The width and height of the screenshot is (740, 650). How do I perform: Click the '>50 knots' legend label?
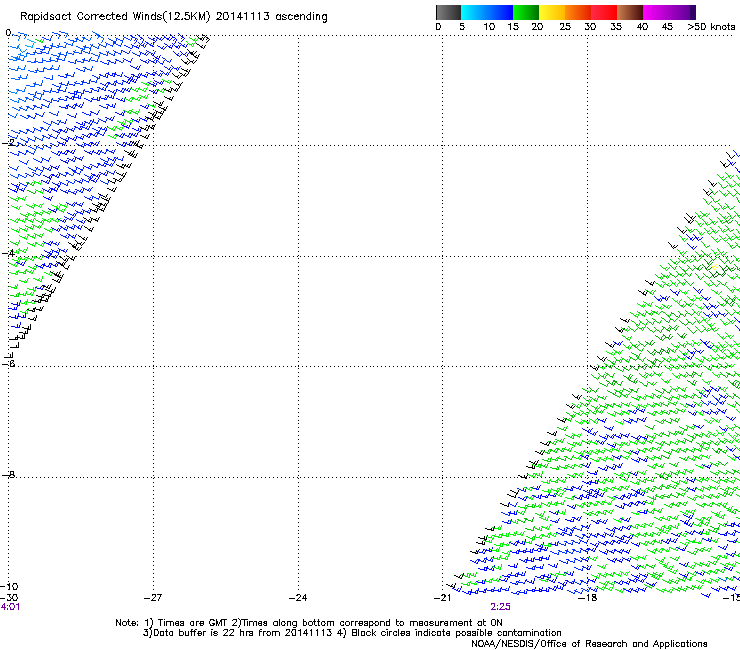(711, 27)
